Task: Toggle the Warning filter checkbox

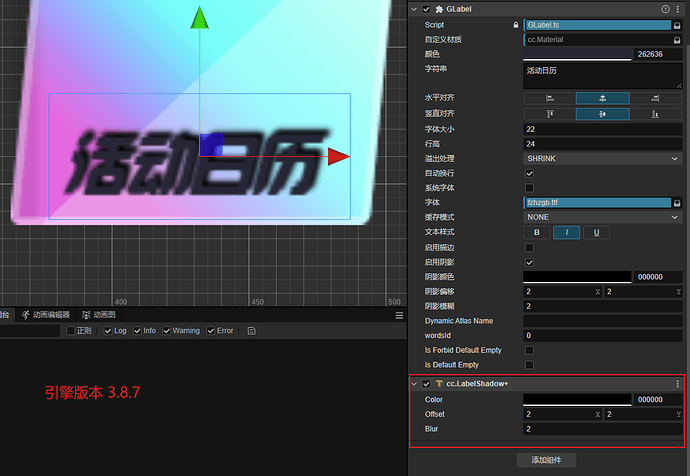Action: pos(166,331)
